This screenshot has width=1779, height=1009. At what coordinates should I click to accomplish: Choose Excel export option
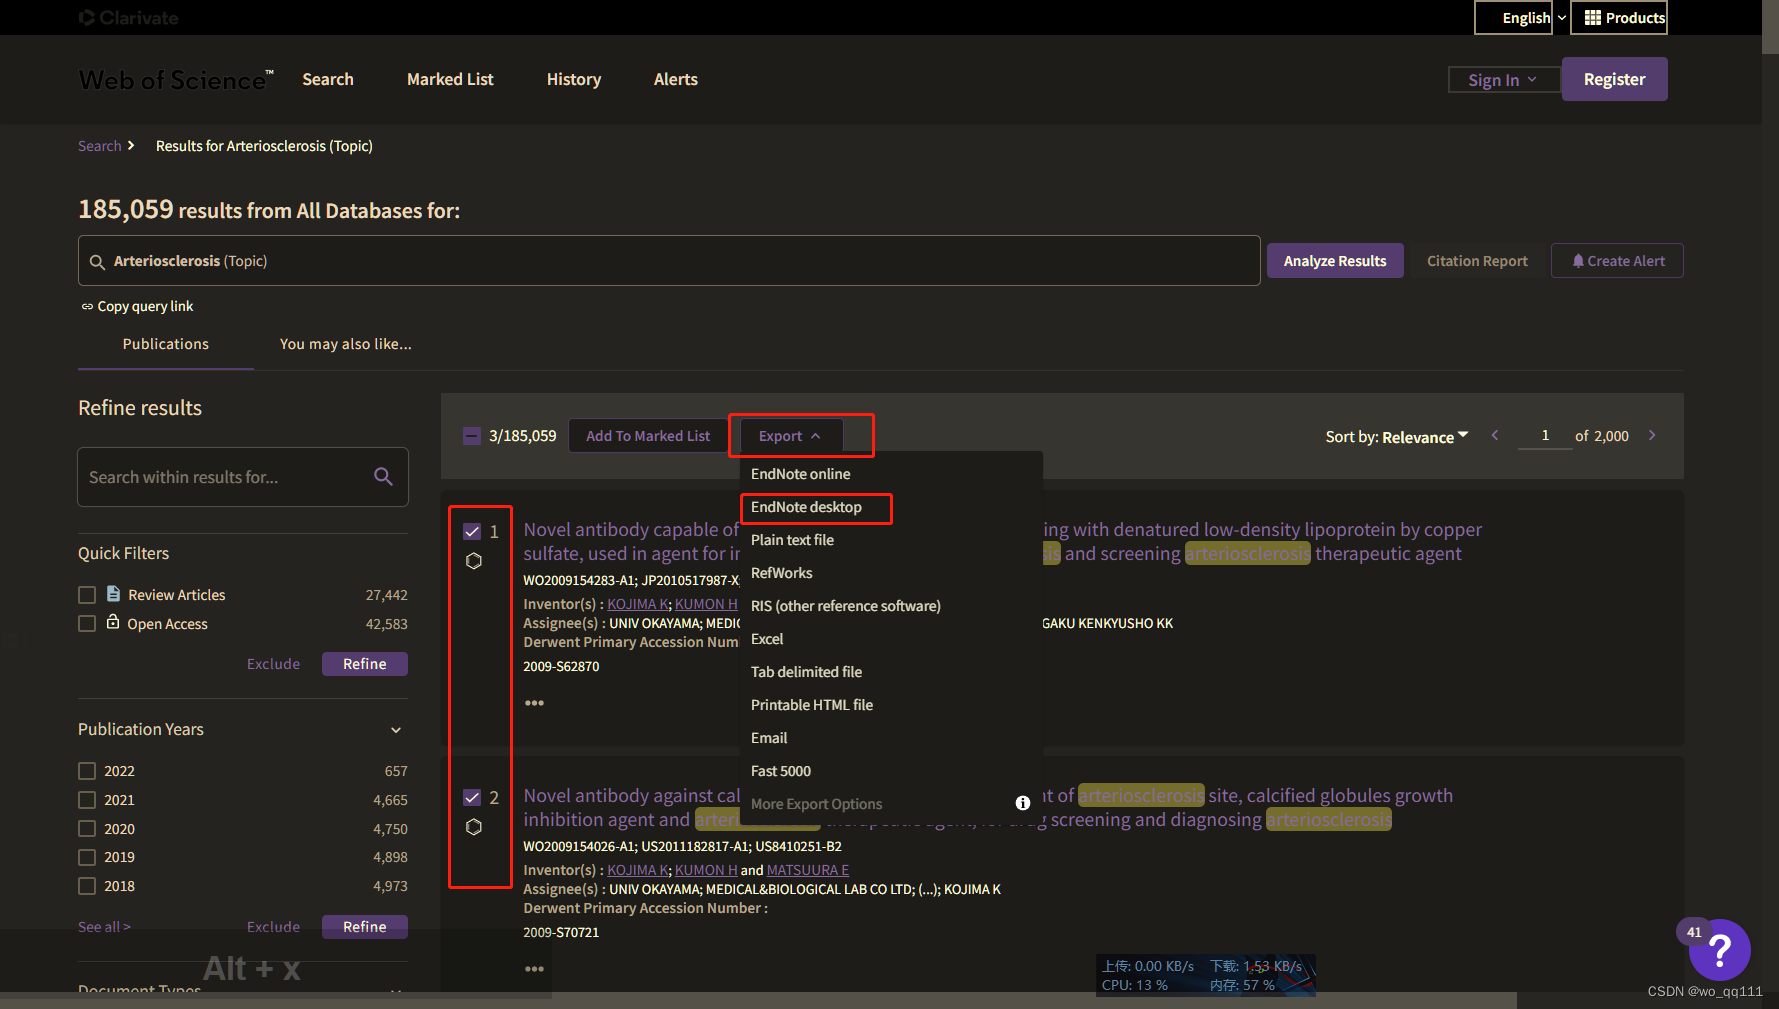click(767, 639)
